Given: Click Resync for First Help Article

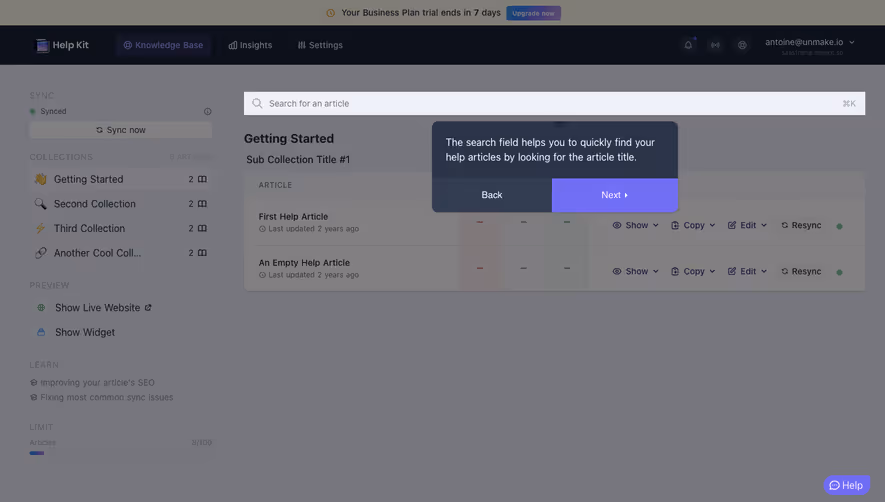Looking at the screenshot, I should point(801,225).
